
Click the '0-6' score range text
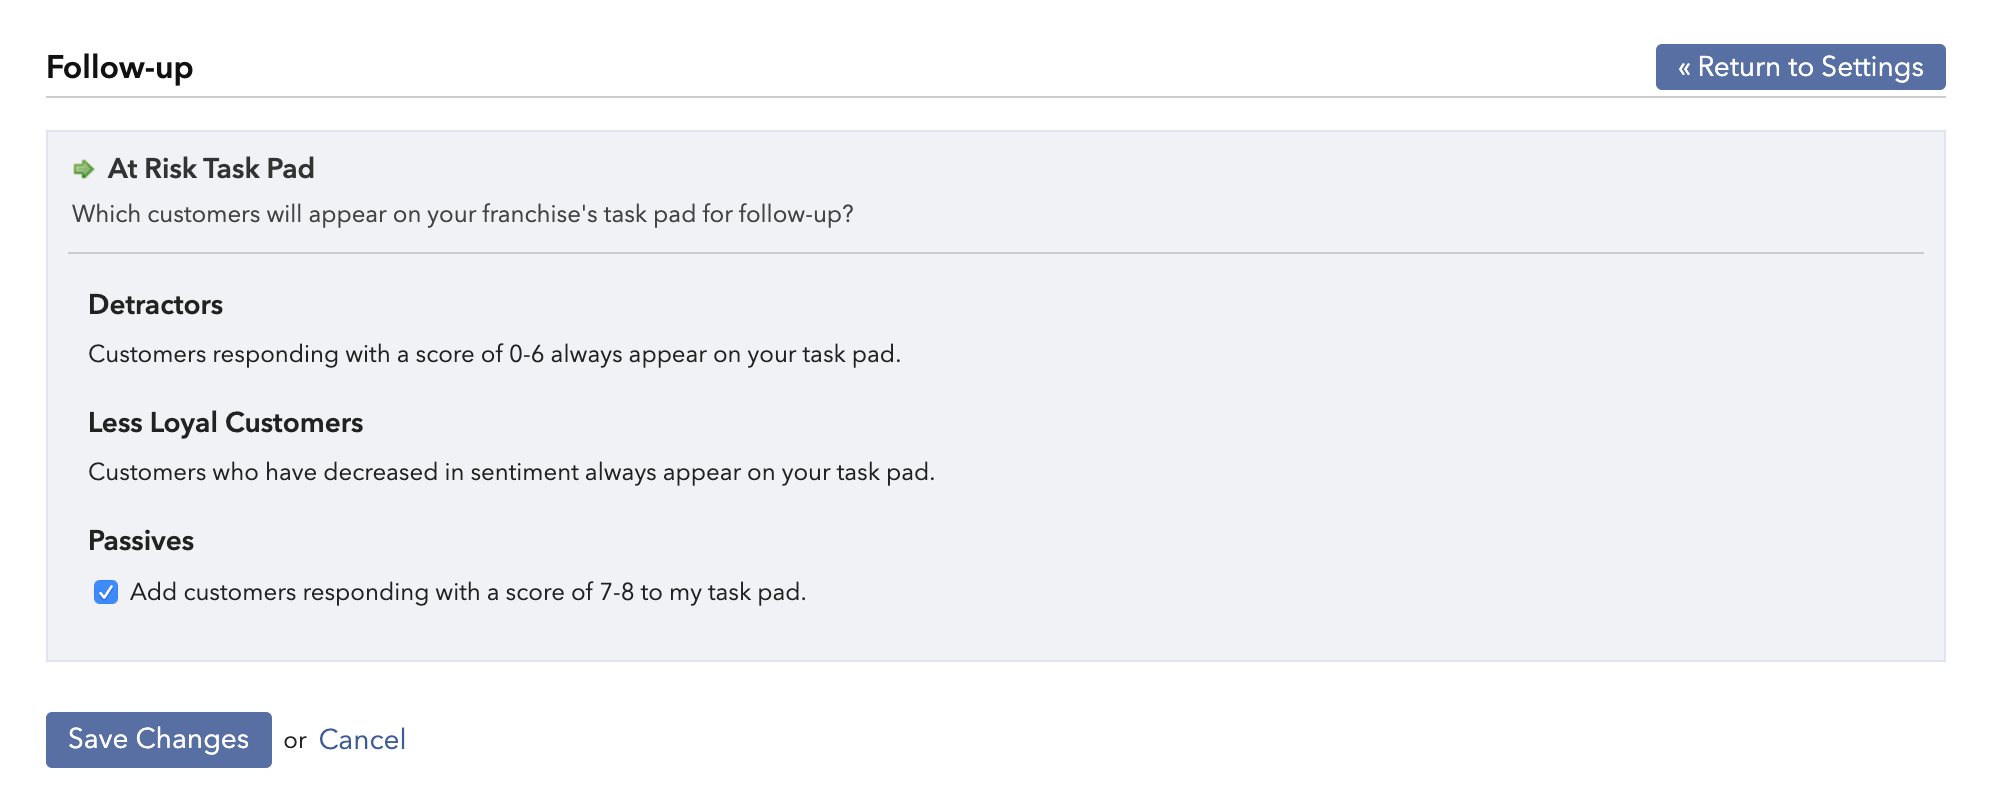point(526,354)
